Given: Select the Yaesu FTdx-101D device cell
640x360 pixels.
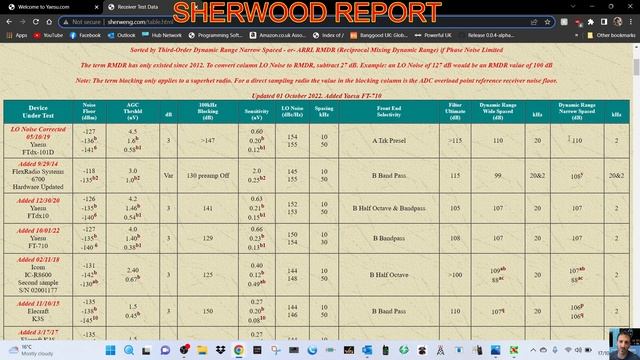Looking at the screenshot, I should [x=38, y=141].
